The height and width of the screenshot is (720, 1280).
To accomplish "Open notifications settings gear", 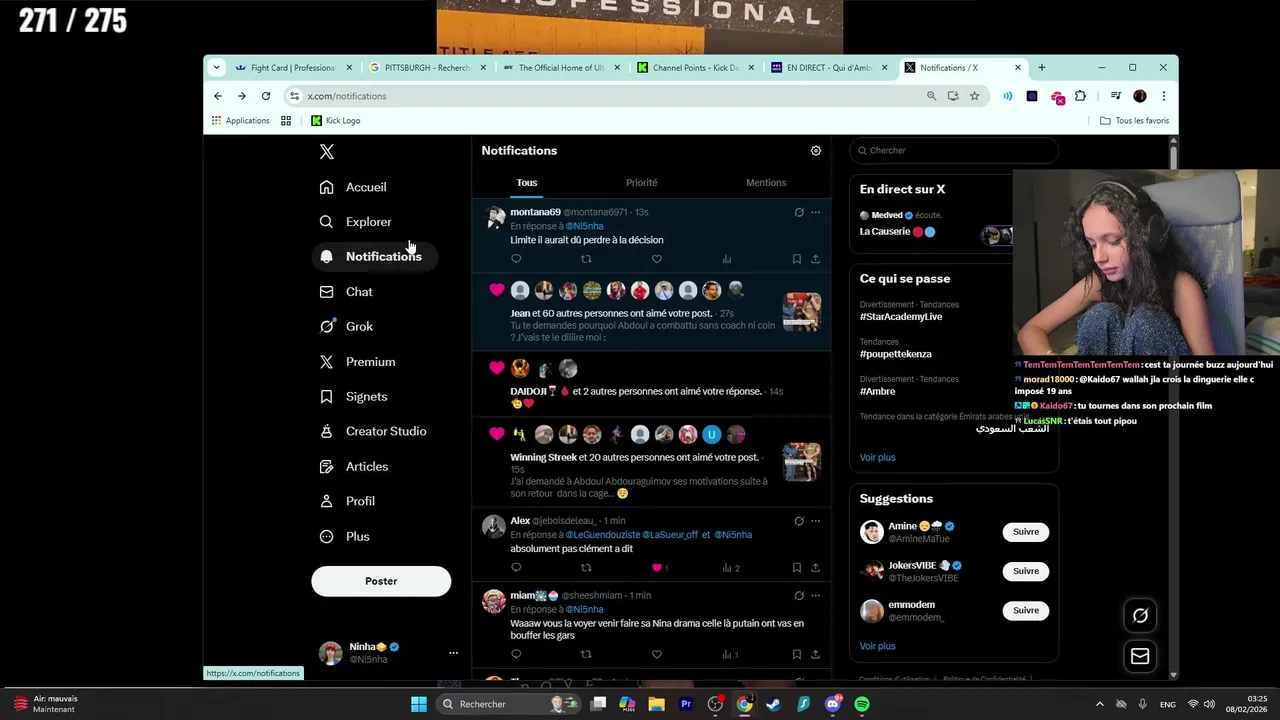I will (x=816, y=151).
